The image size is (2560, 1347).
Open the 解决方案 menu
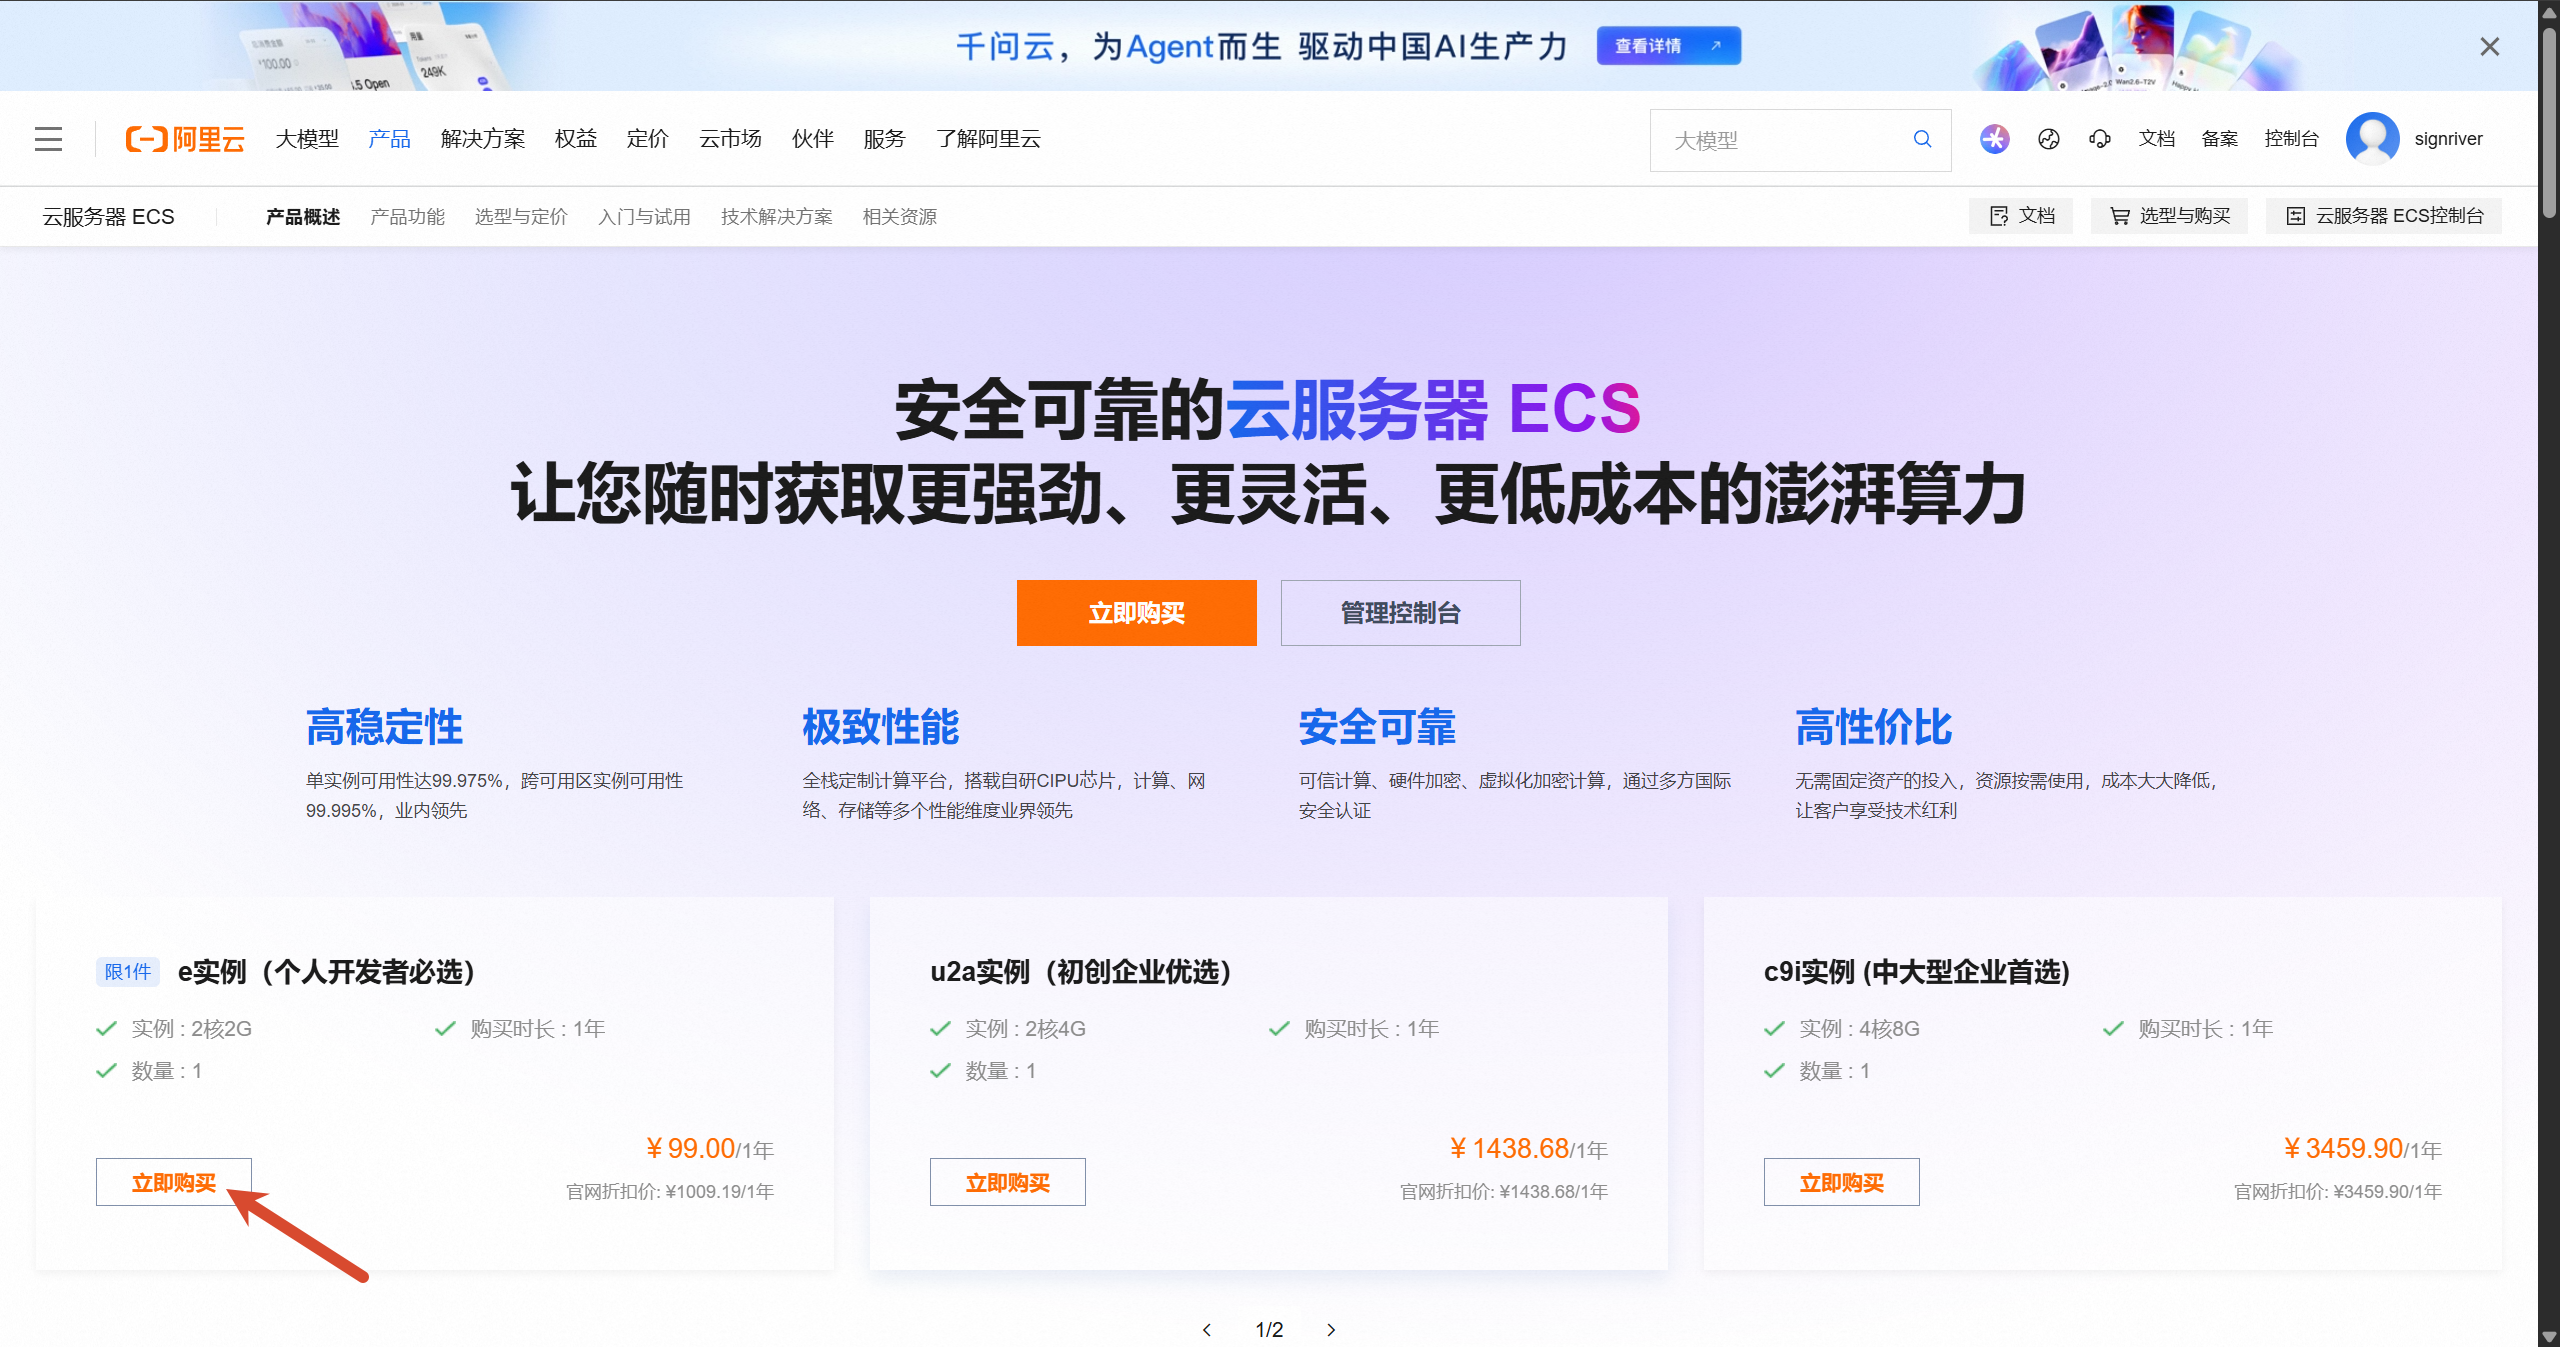coord(483,139)
